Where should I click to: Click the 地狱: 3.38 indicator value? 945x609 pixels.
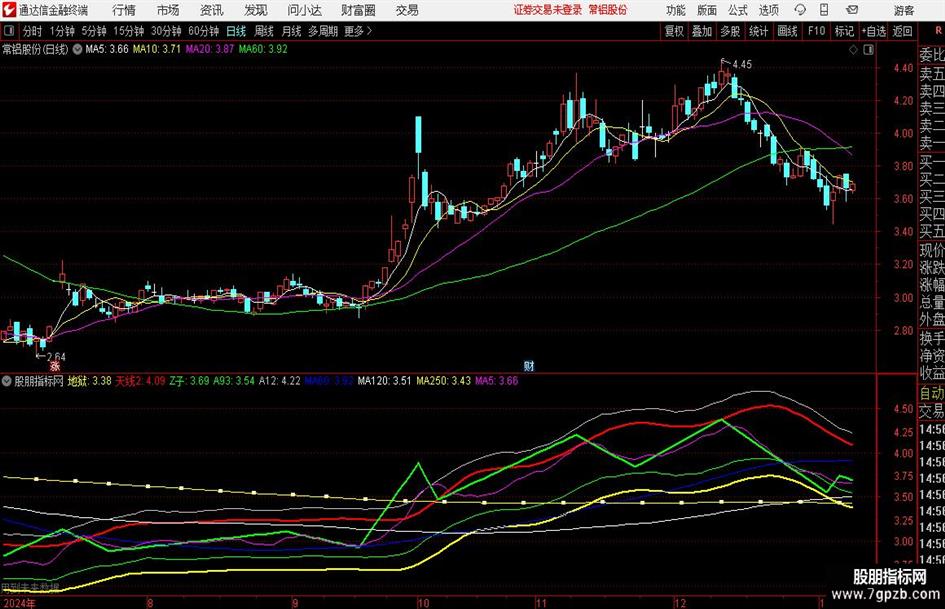pos(89,381)
